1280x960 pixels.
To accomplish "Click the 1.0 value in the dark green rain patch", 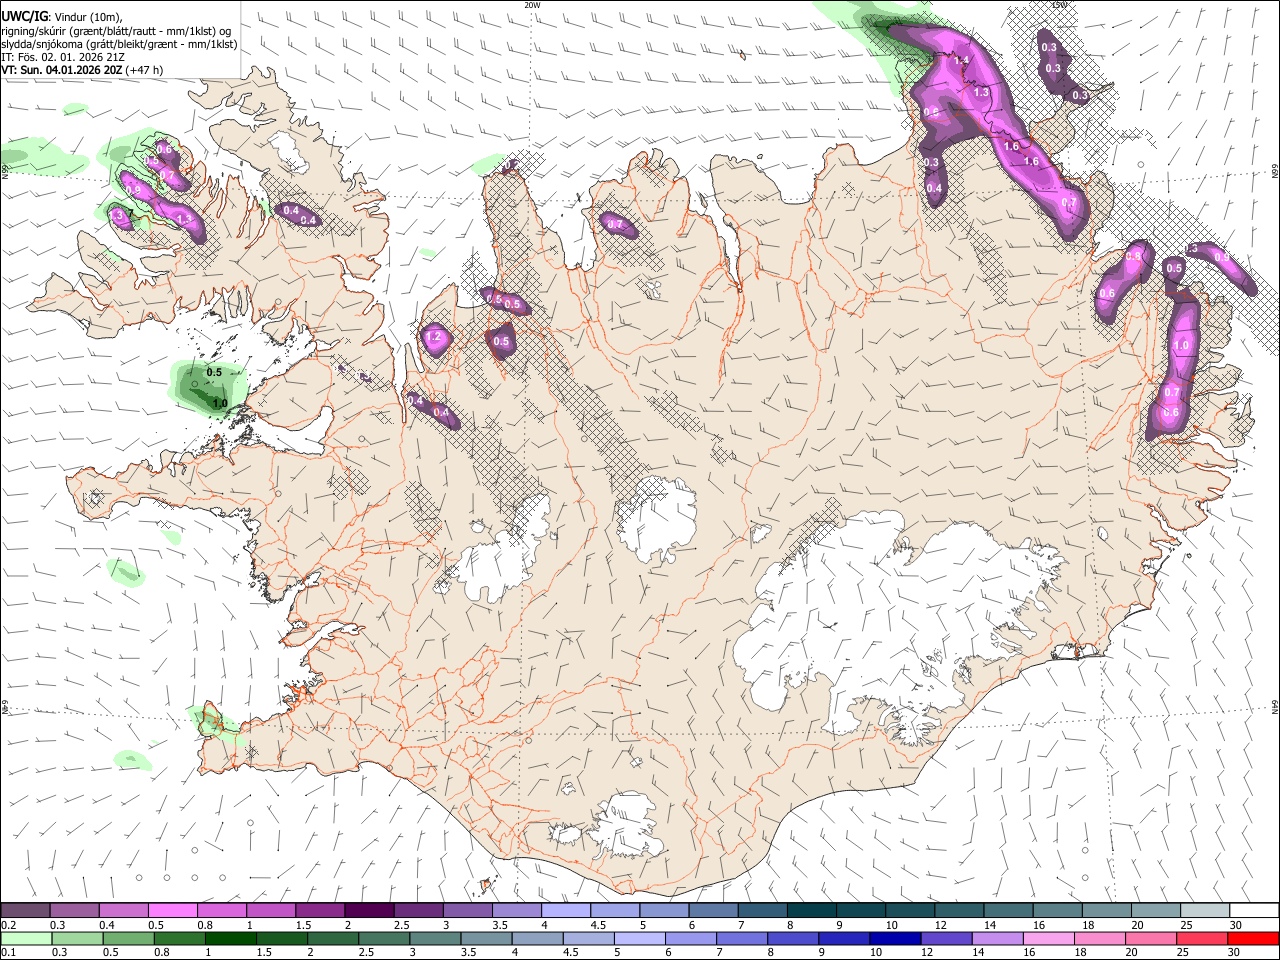I will [221, 404].
